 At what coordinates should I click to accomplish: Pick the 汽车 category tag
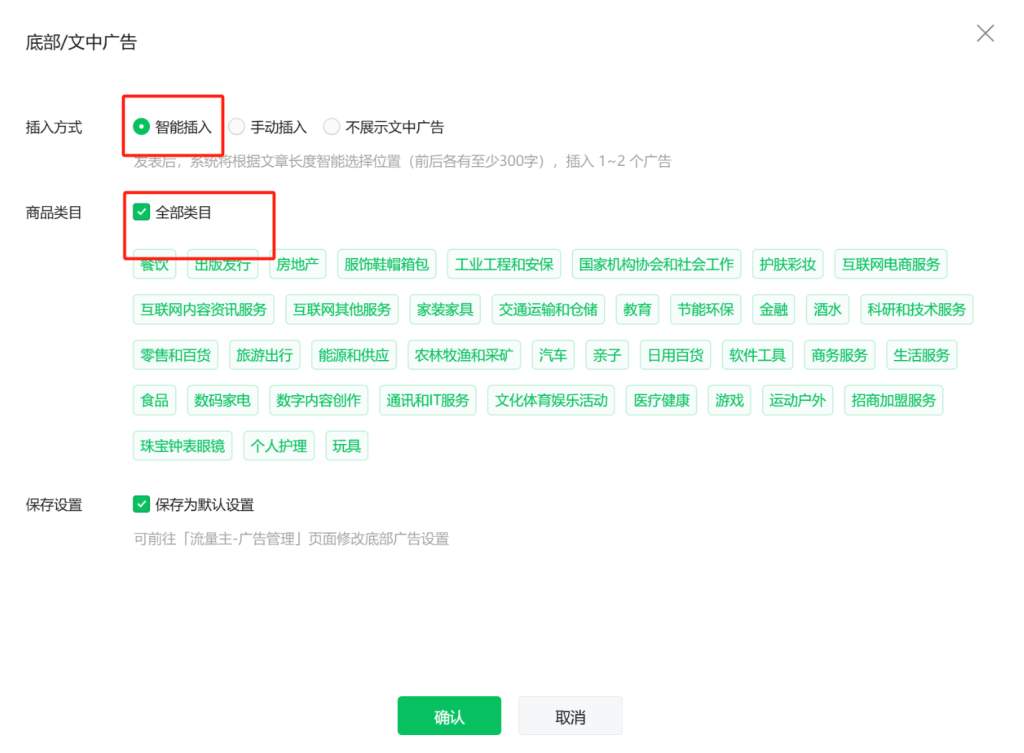click(553, 354)
